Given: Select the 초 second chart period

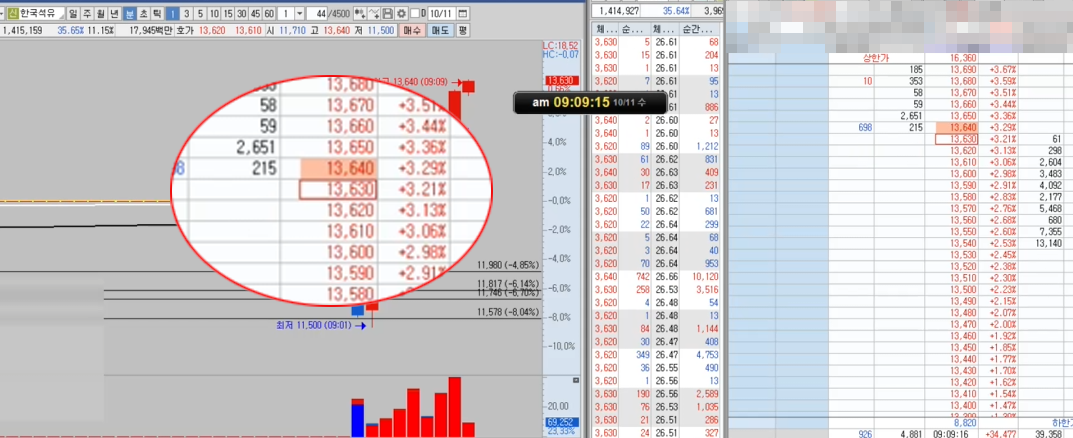Looking at the screenshot, I should point(143,13).
